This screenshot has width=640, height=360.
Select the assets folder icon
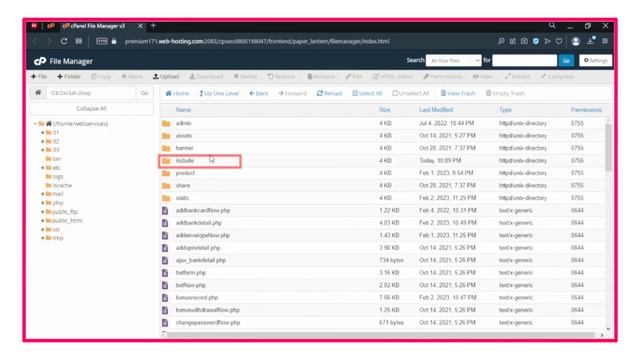coord(166,136)
